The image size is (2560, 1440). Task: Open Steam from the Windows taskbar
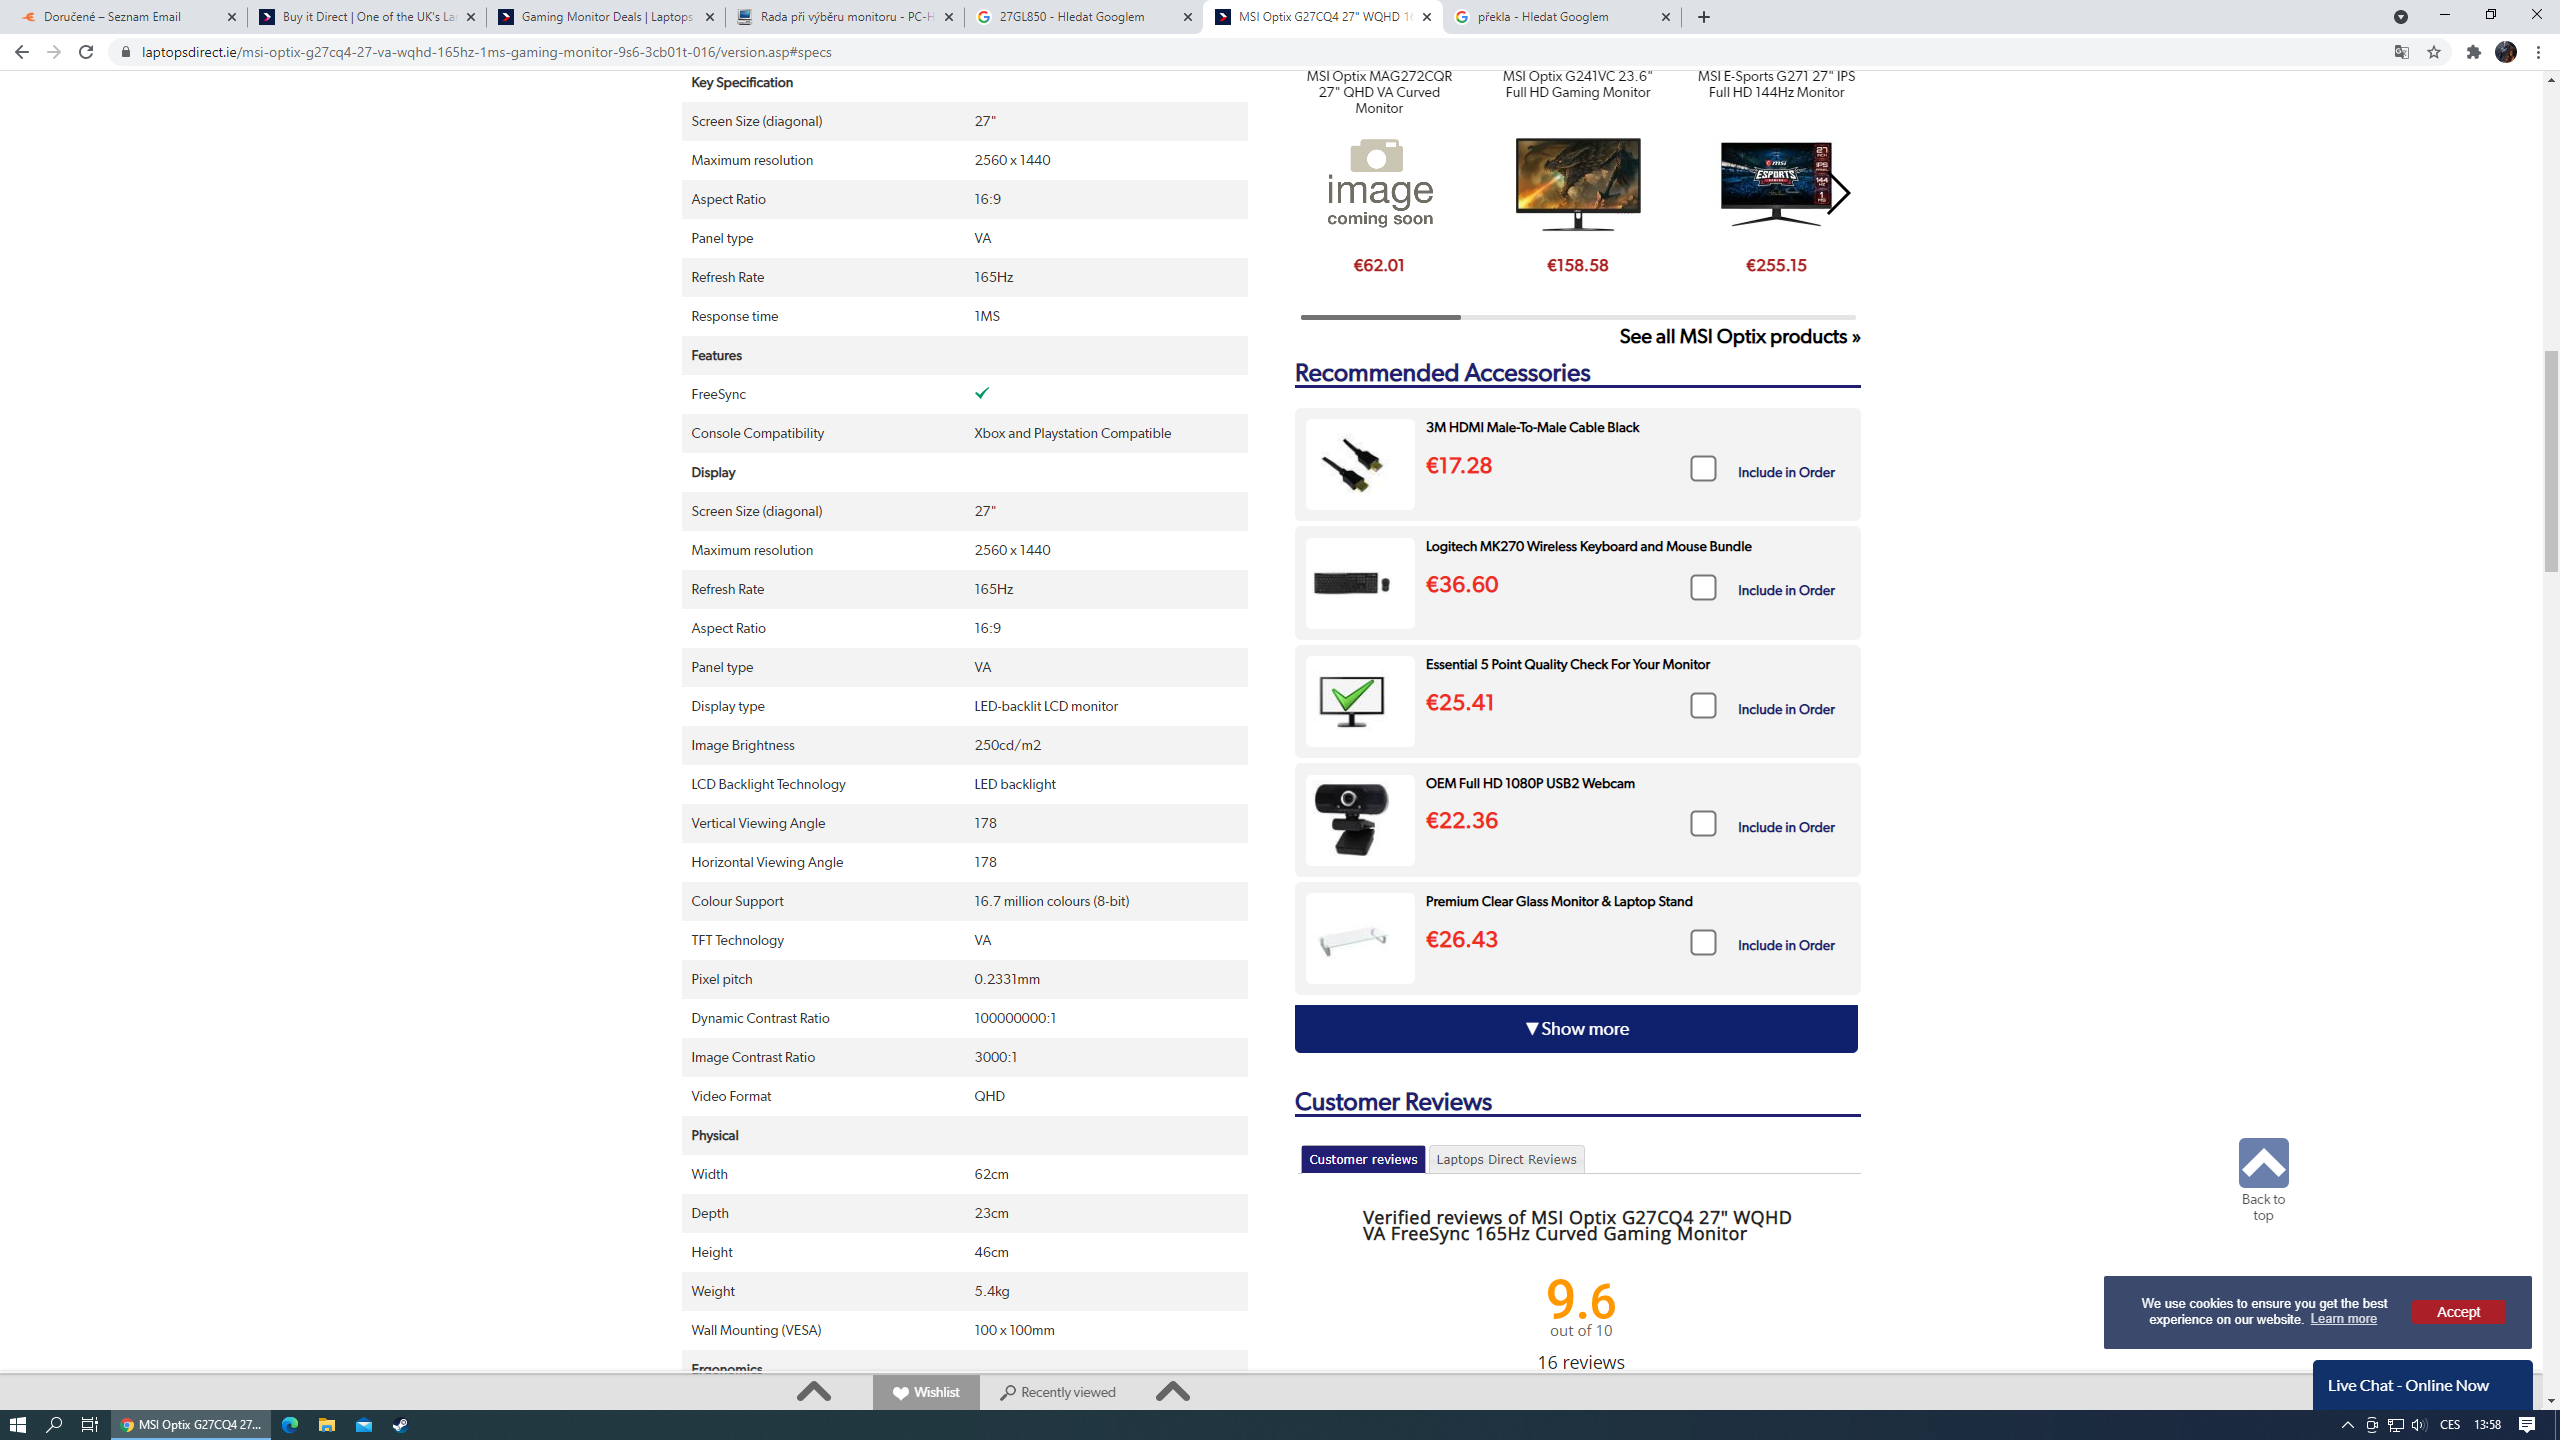400,1425
